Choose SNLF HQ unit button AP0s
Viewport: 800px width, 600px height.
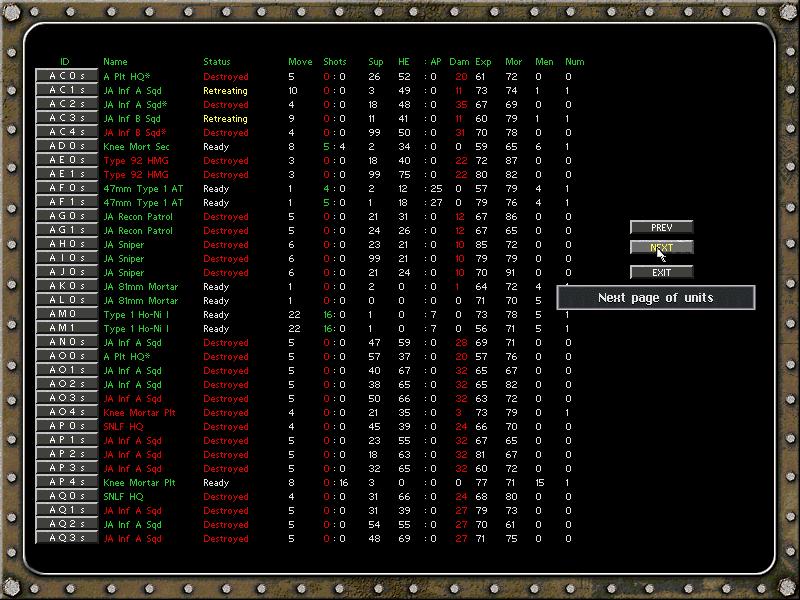67,426
